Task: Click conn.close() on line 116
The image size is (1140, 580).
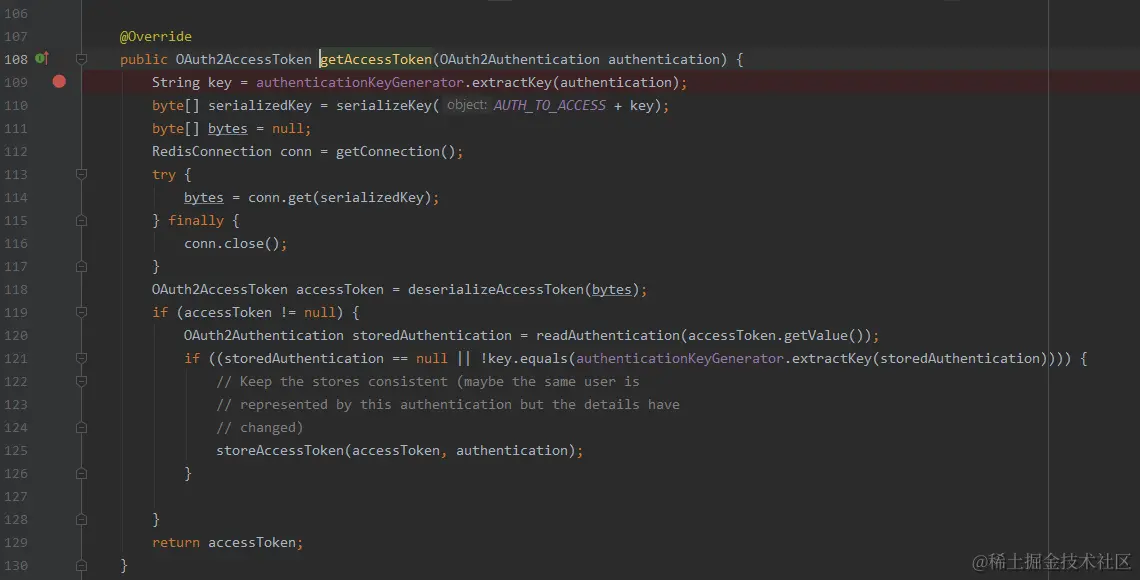Action: pyautogui.click(x=232, y=243)
